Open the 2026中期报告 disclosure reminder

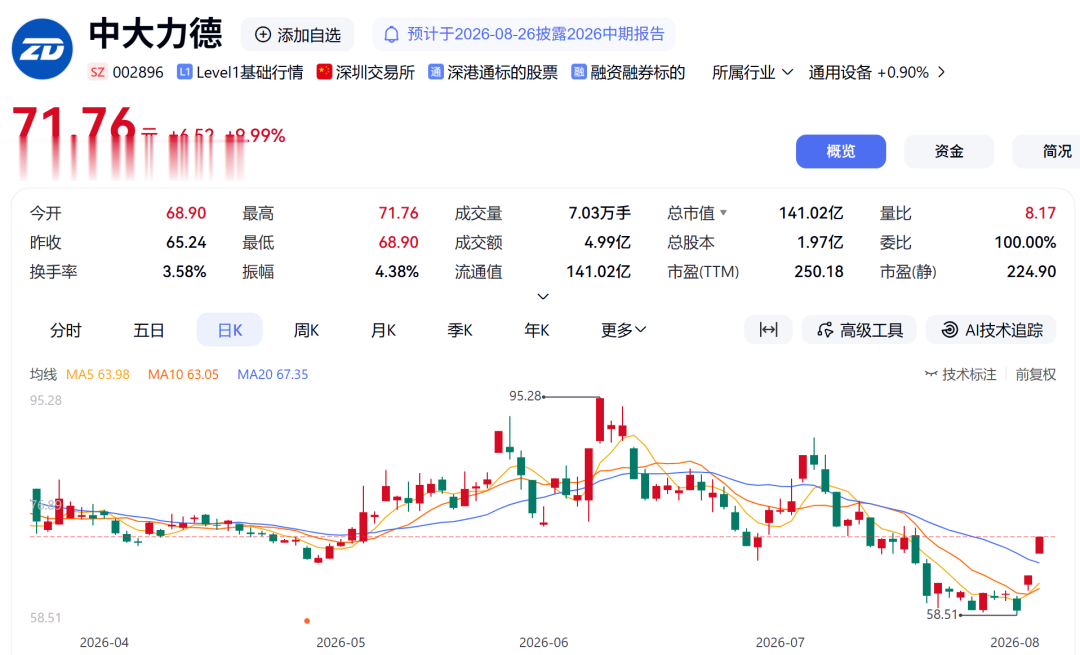click(523, 34)
